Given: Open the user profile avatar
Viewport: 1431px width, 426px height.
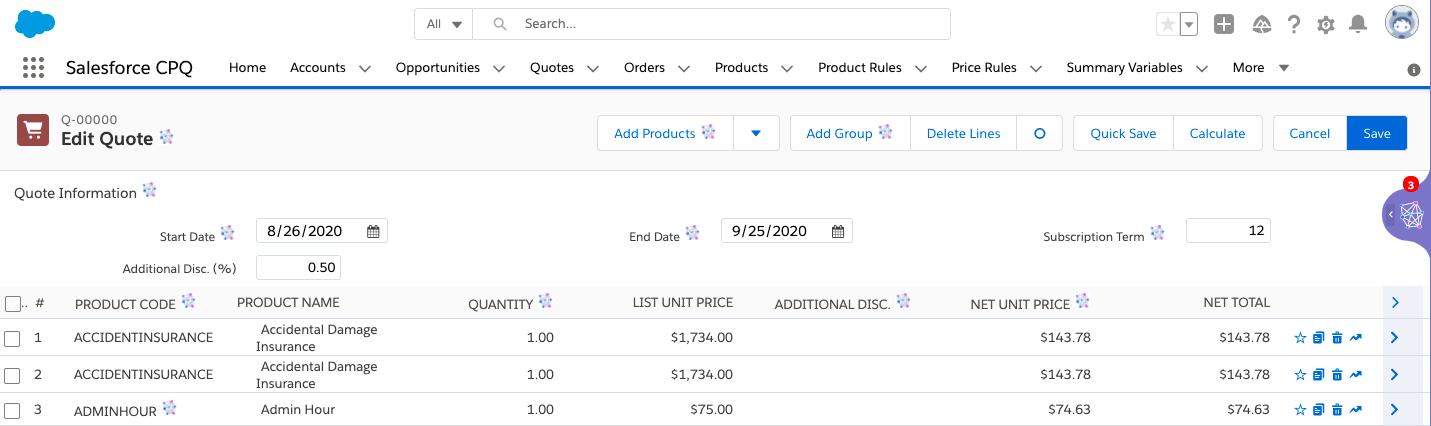Looking at the screenshot, I should (1402, 23).
